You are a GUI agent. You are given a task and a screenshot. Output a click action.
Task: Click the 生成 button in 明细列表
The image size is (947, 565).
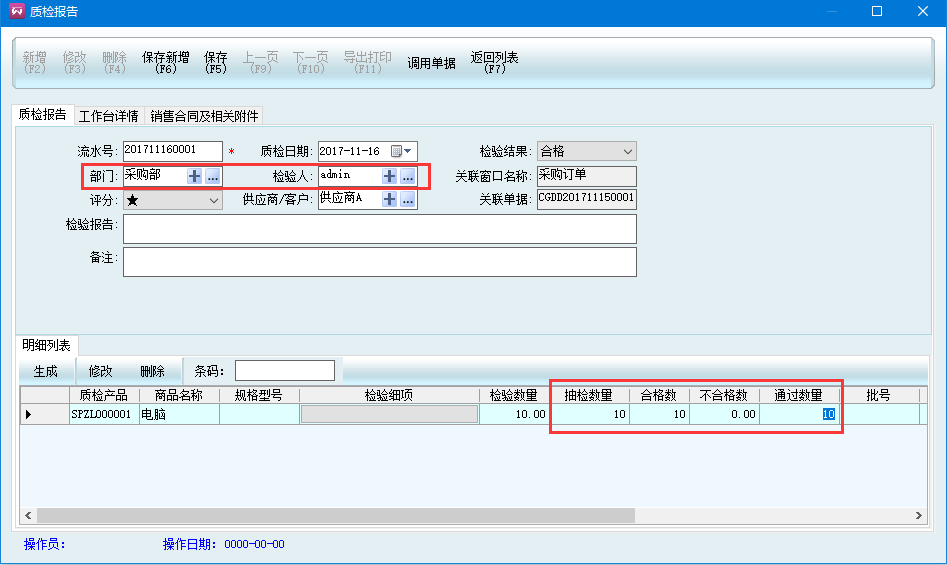click(x=46, y=371)
